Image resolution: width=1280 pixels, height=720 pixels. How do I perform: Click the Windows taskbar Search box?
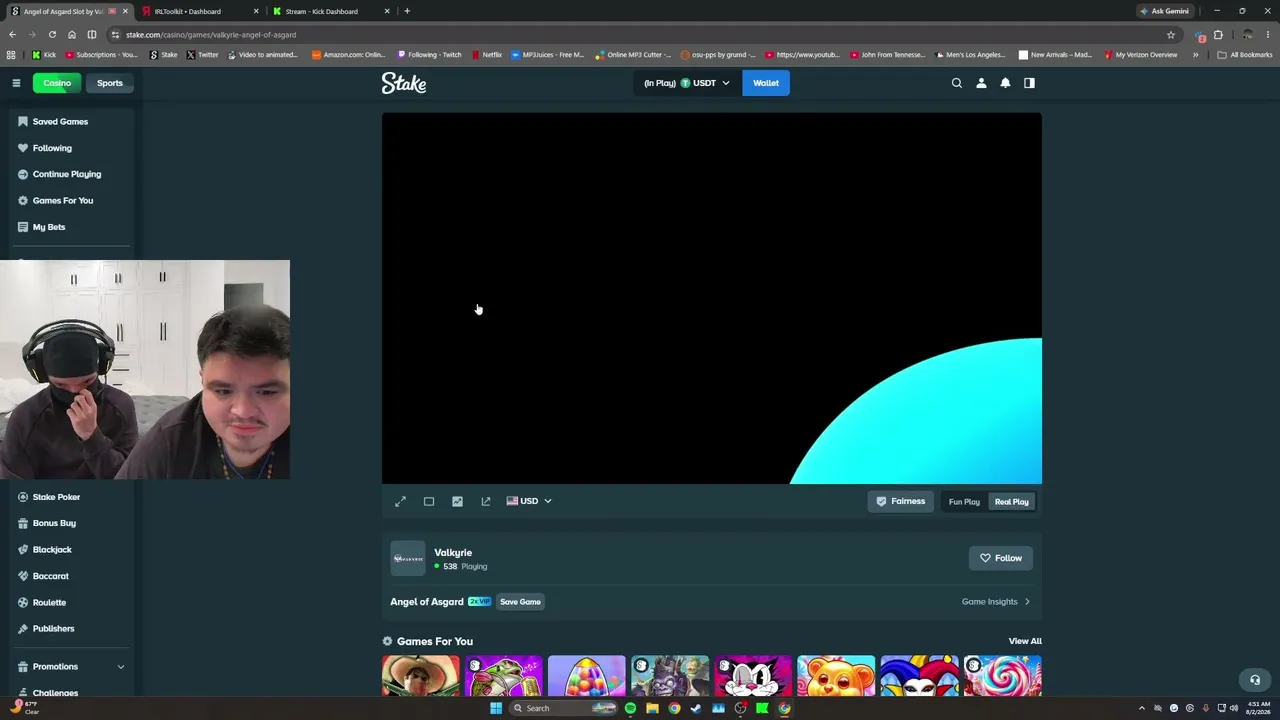point(562,708)
